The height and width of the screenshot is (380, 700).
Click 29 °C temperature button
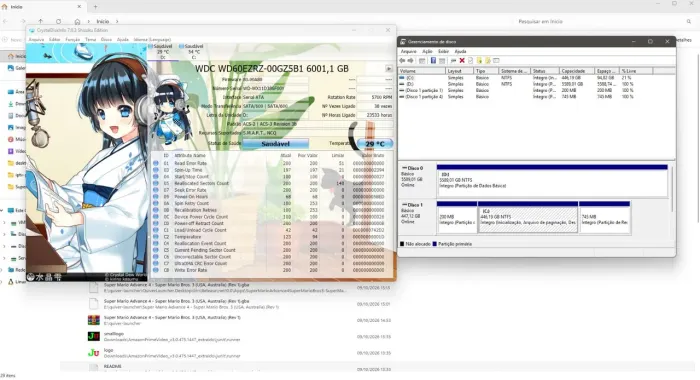point(375,144)
